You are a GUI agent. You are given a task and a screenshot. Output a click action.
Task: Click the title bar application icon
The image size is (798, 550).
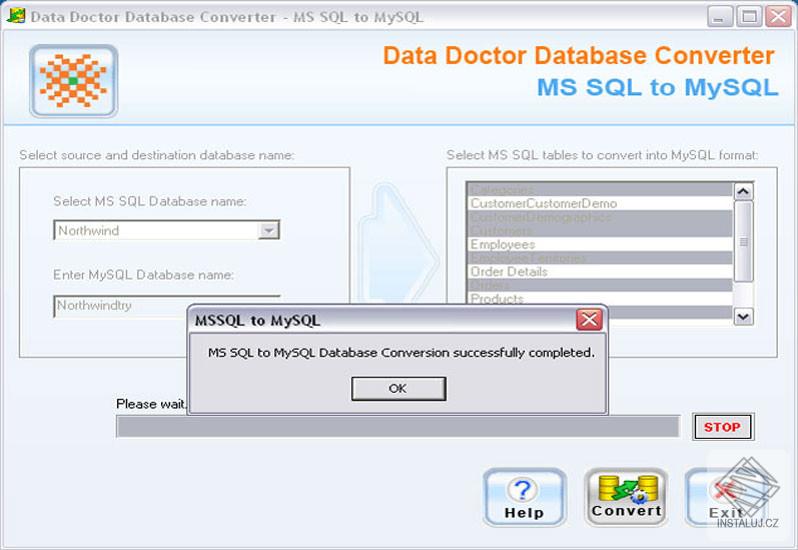coord(16,16)
